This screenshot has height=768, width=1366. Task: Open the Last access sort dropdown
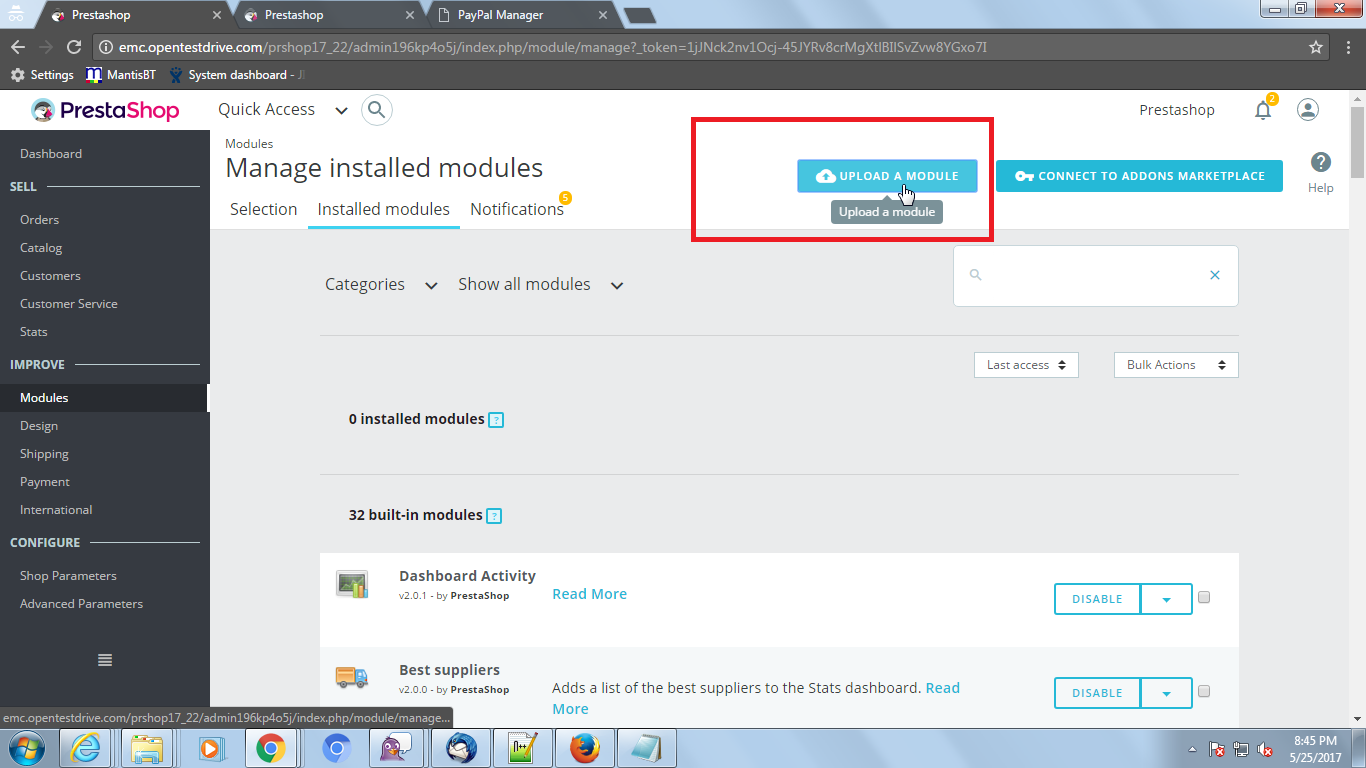(1026, 365)
